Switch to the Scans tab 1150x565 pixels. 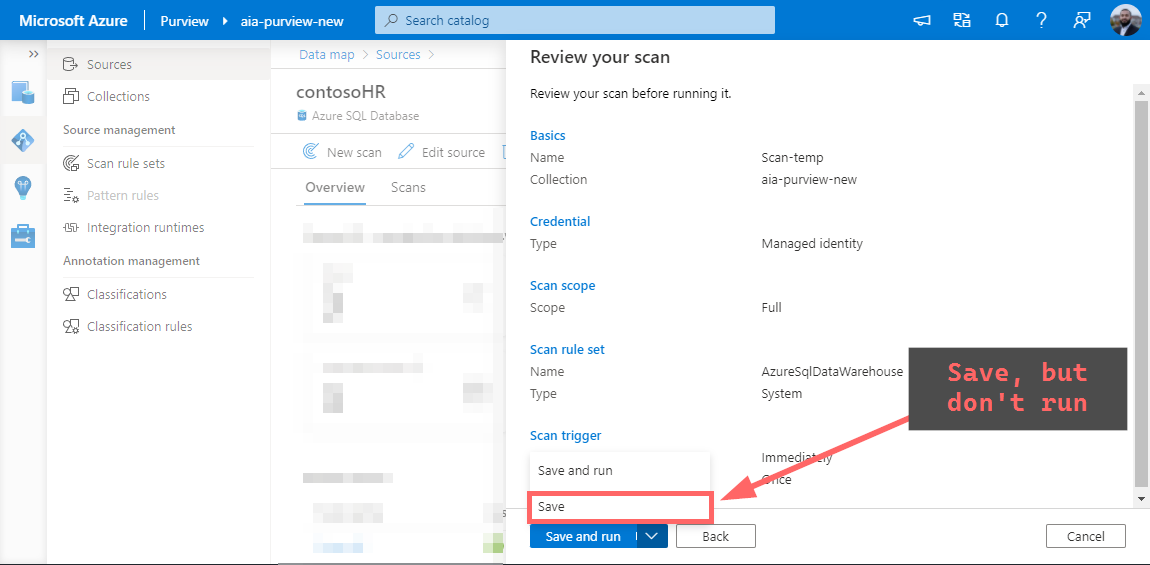point(408,187)
